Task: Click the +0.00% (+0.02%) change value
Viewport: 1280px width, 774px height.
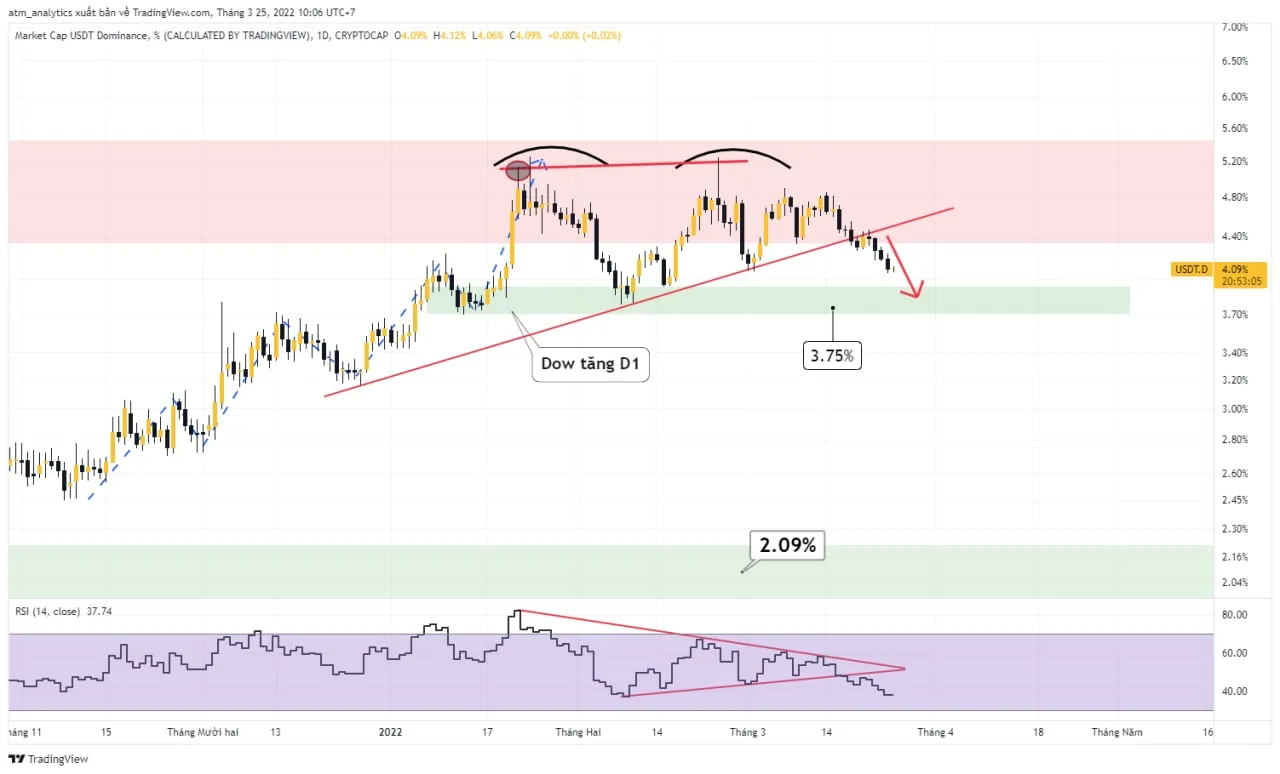Action: click(584, 36)
